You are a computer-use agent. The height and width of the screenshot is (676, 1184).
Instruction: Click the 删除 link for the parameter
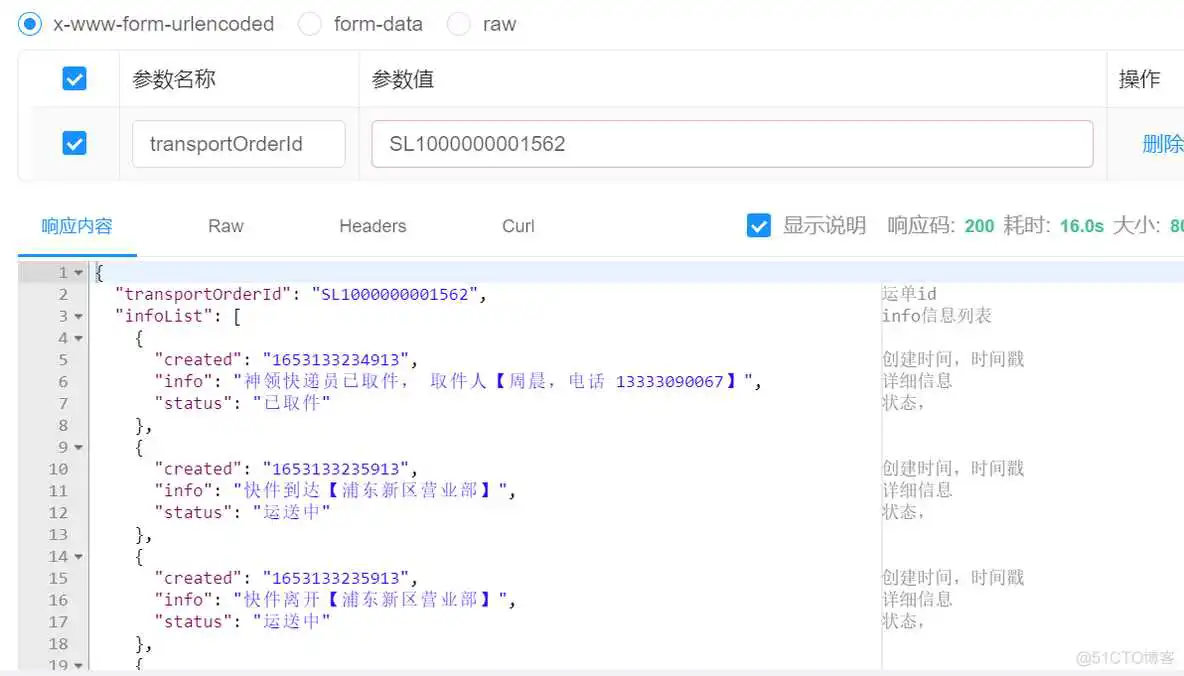coord(1161,144)
